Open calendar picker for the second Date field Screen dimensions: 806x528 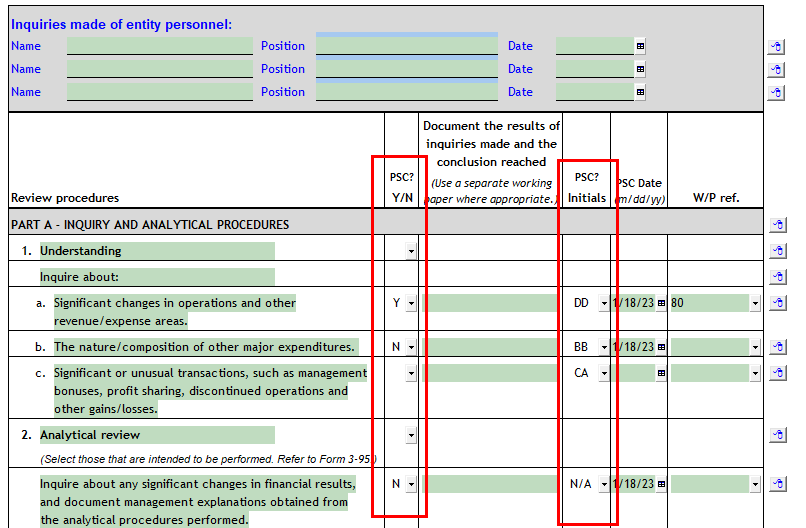[640, 69]
